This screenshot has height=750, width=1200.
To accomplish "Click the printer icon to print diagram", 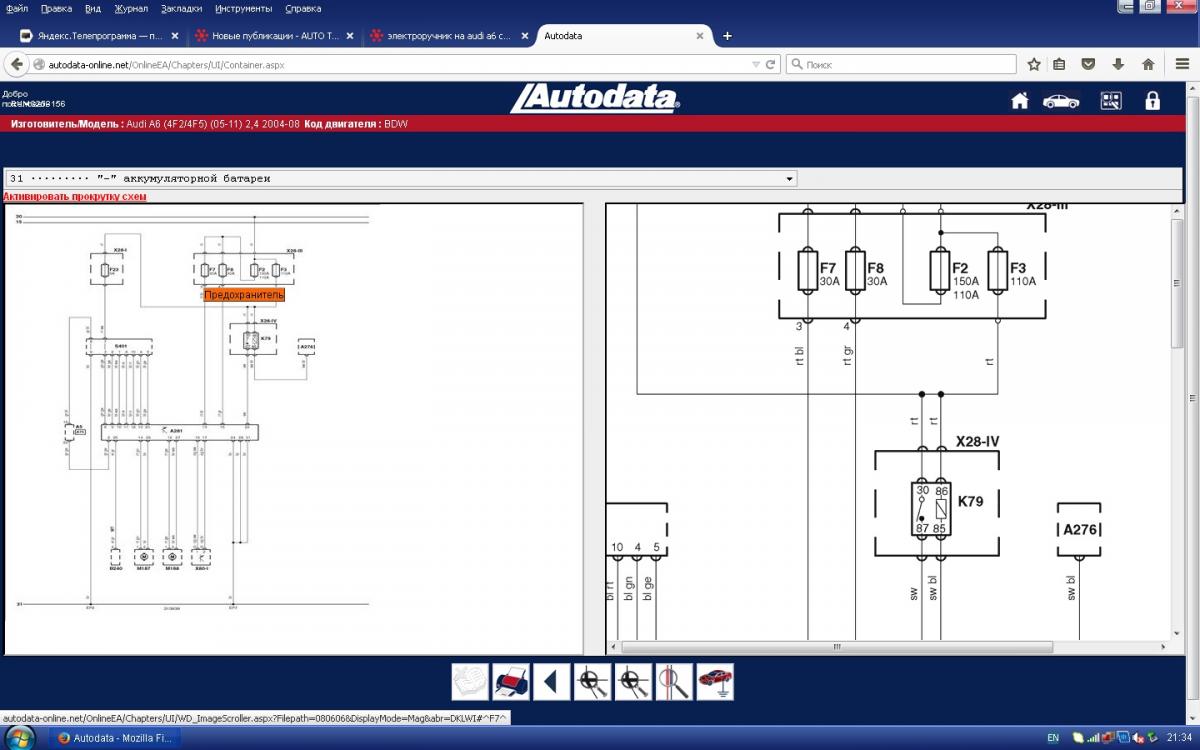I will pos(510,682).
